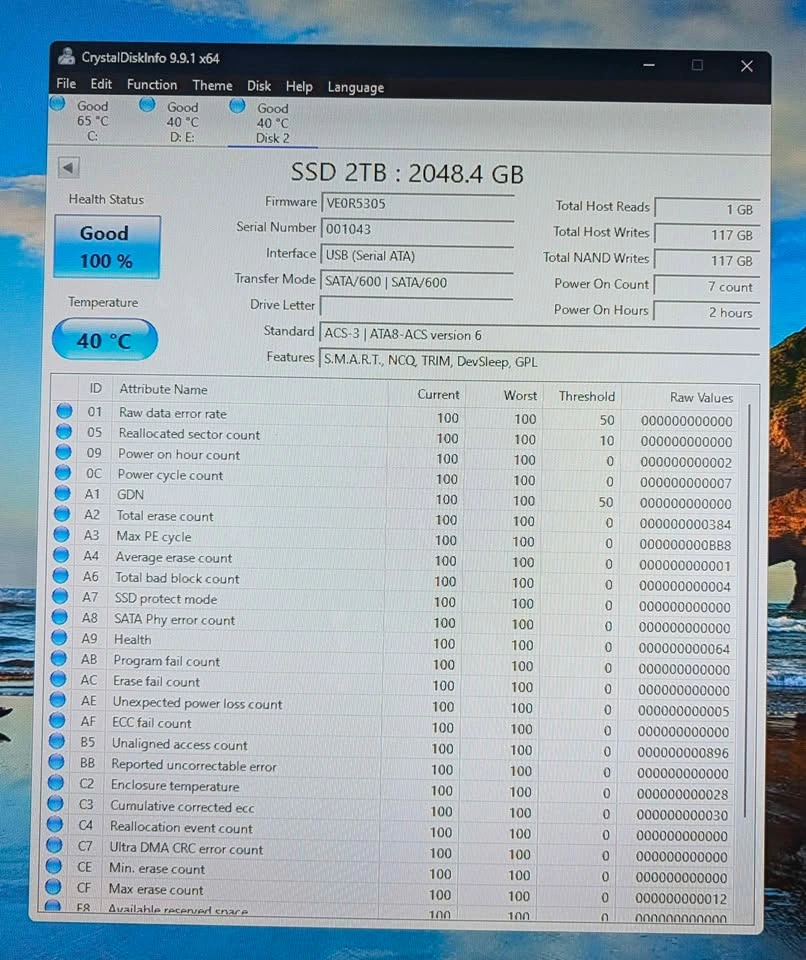Screen dimensions: 806x960
Task: Click the status circle for Raw data error rate
Action: 64,410
